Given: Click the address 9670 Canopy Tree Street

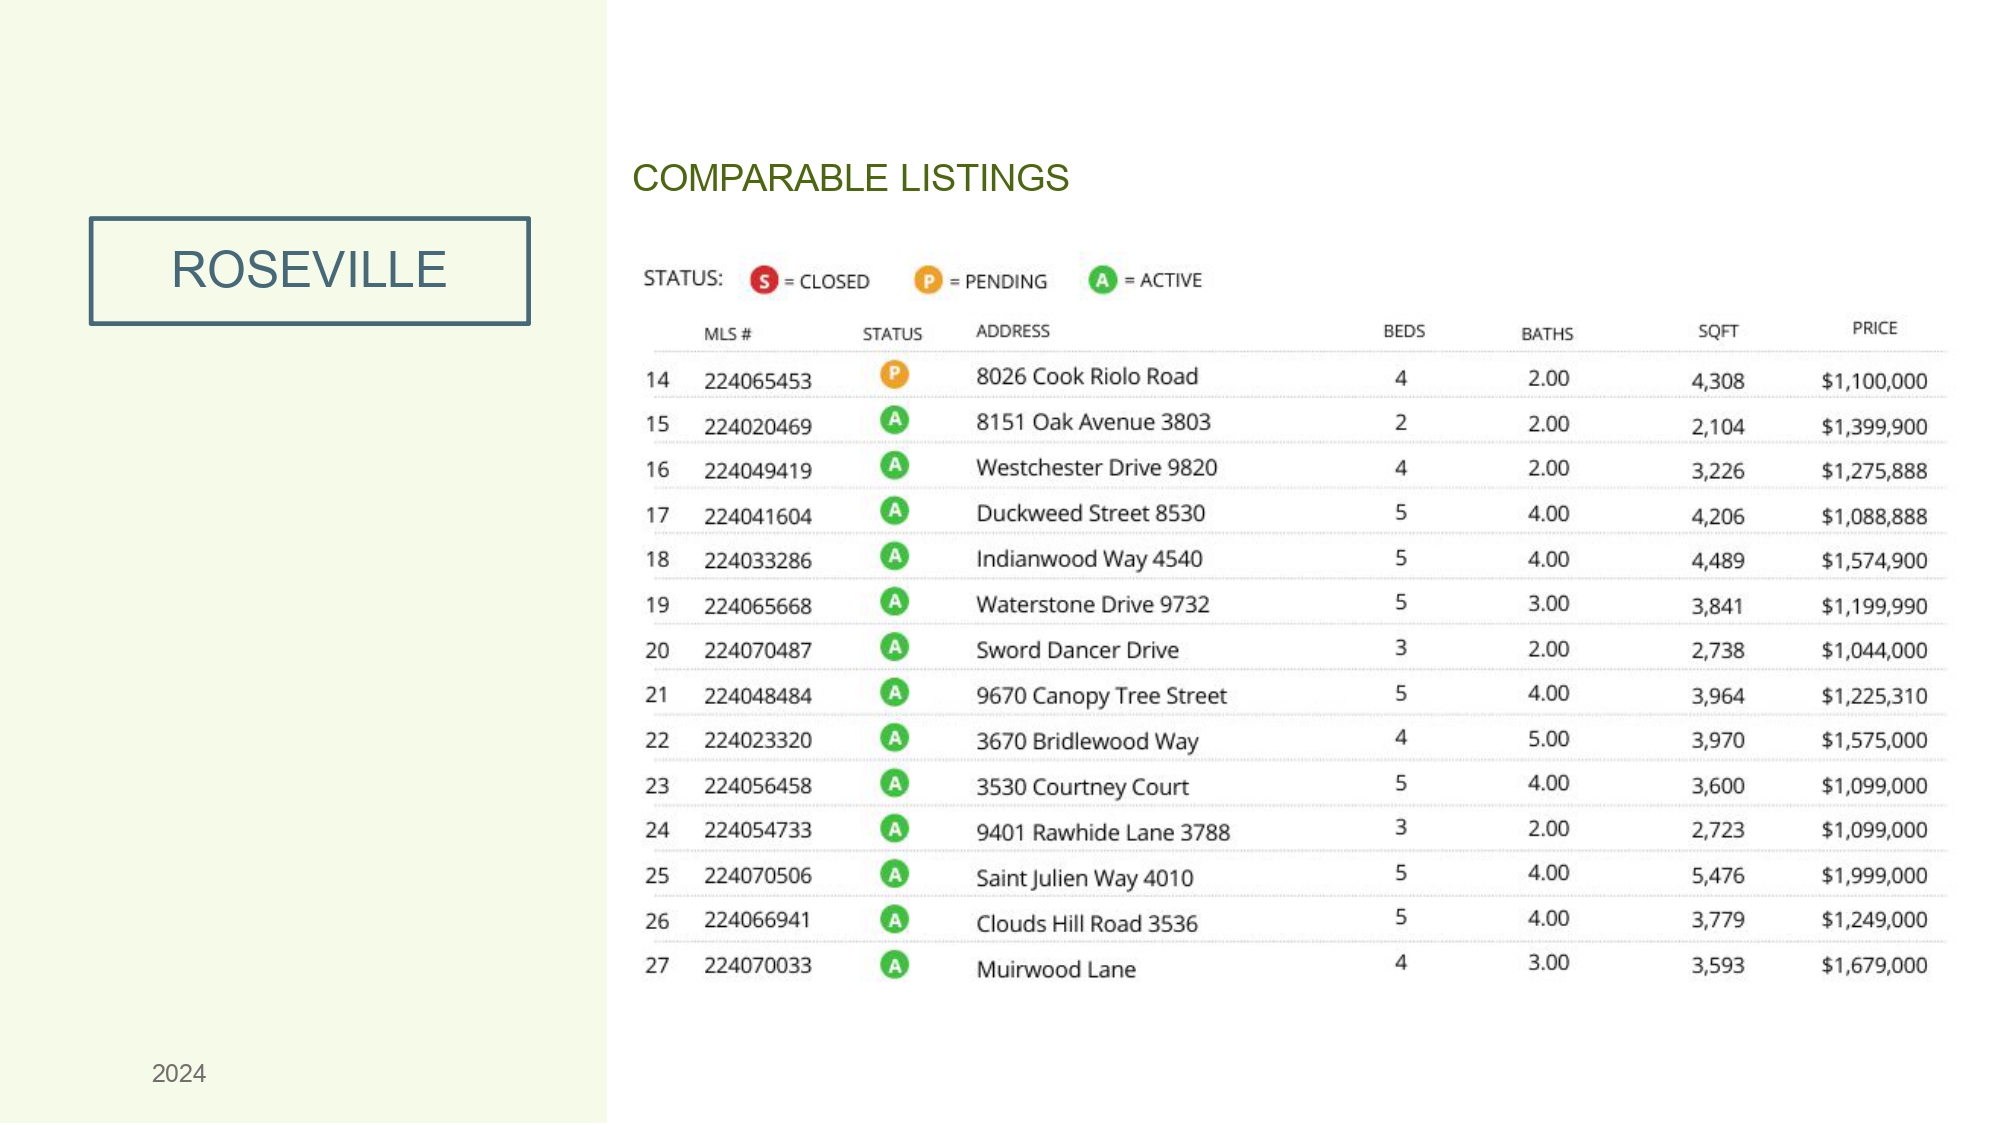Looking at the screenshot, I should click(1101, 696).
